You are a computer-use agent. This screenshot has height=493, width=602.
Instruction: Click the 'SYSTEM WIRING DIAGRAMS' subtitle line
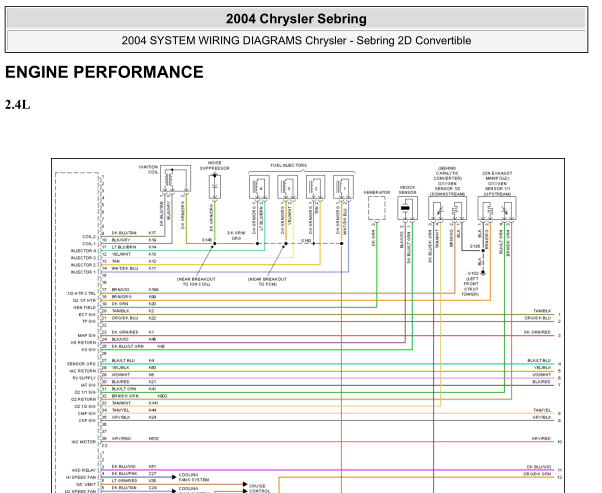[296, 40]
